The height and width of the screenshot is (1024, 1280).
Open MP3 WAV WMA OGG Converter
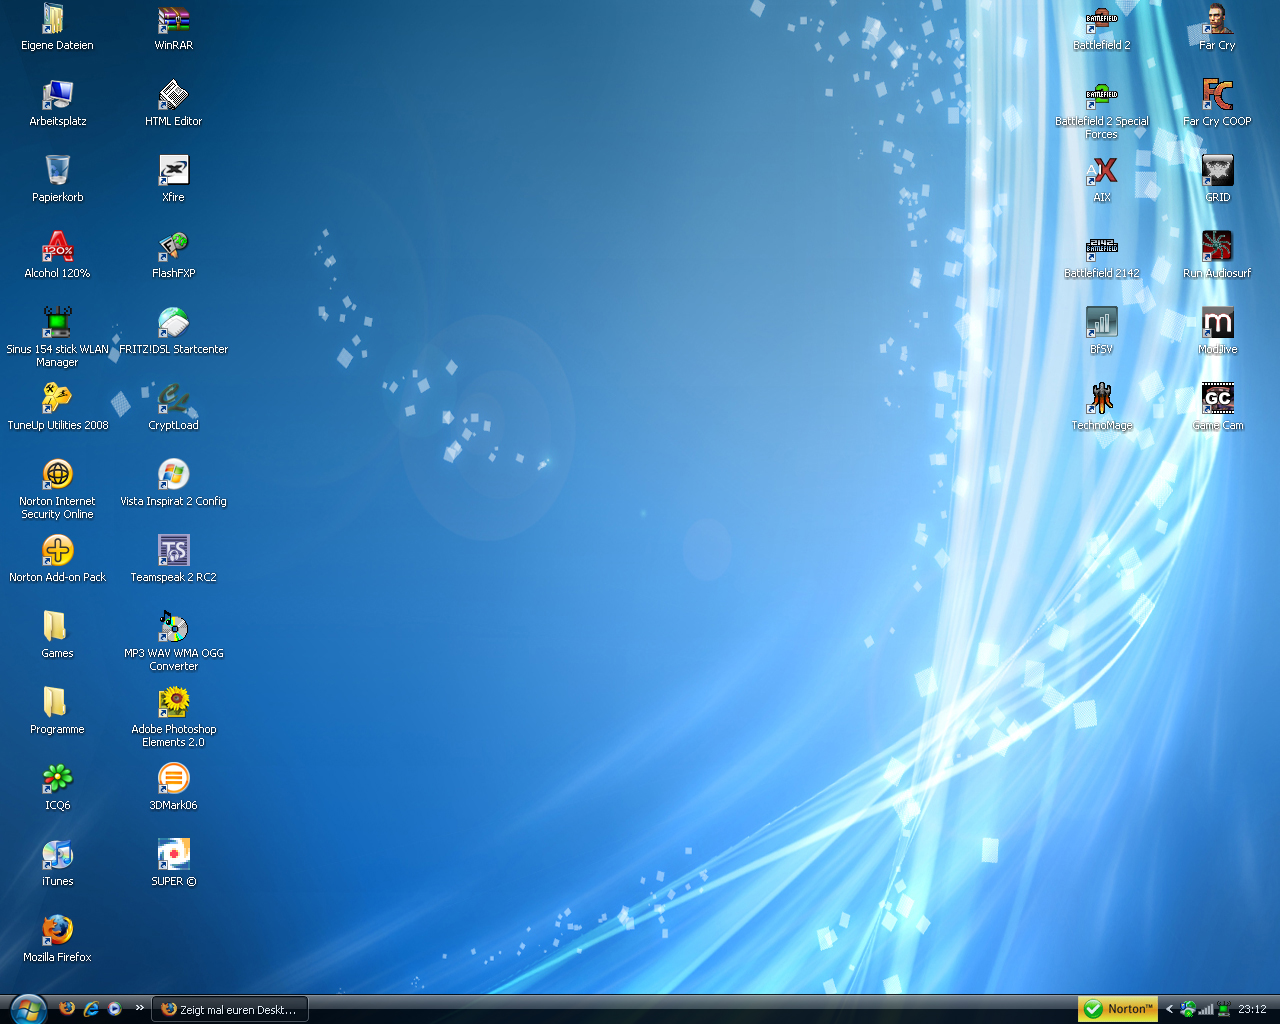click(x=173, y=628)
